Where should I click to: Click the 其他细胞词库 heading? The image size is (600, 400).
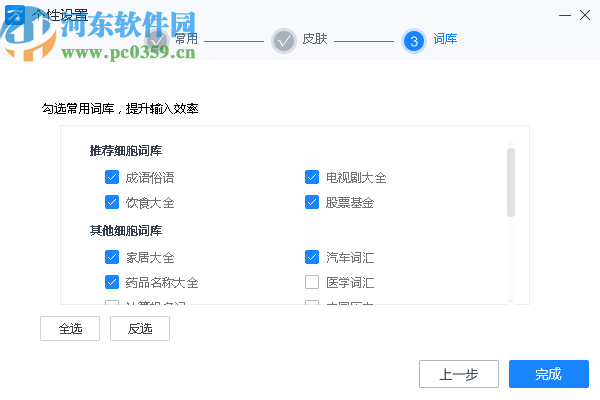pos(126,231)
